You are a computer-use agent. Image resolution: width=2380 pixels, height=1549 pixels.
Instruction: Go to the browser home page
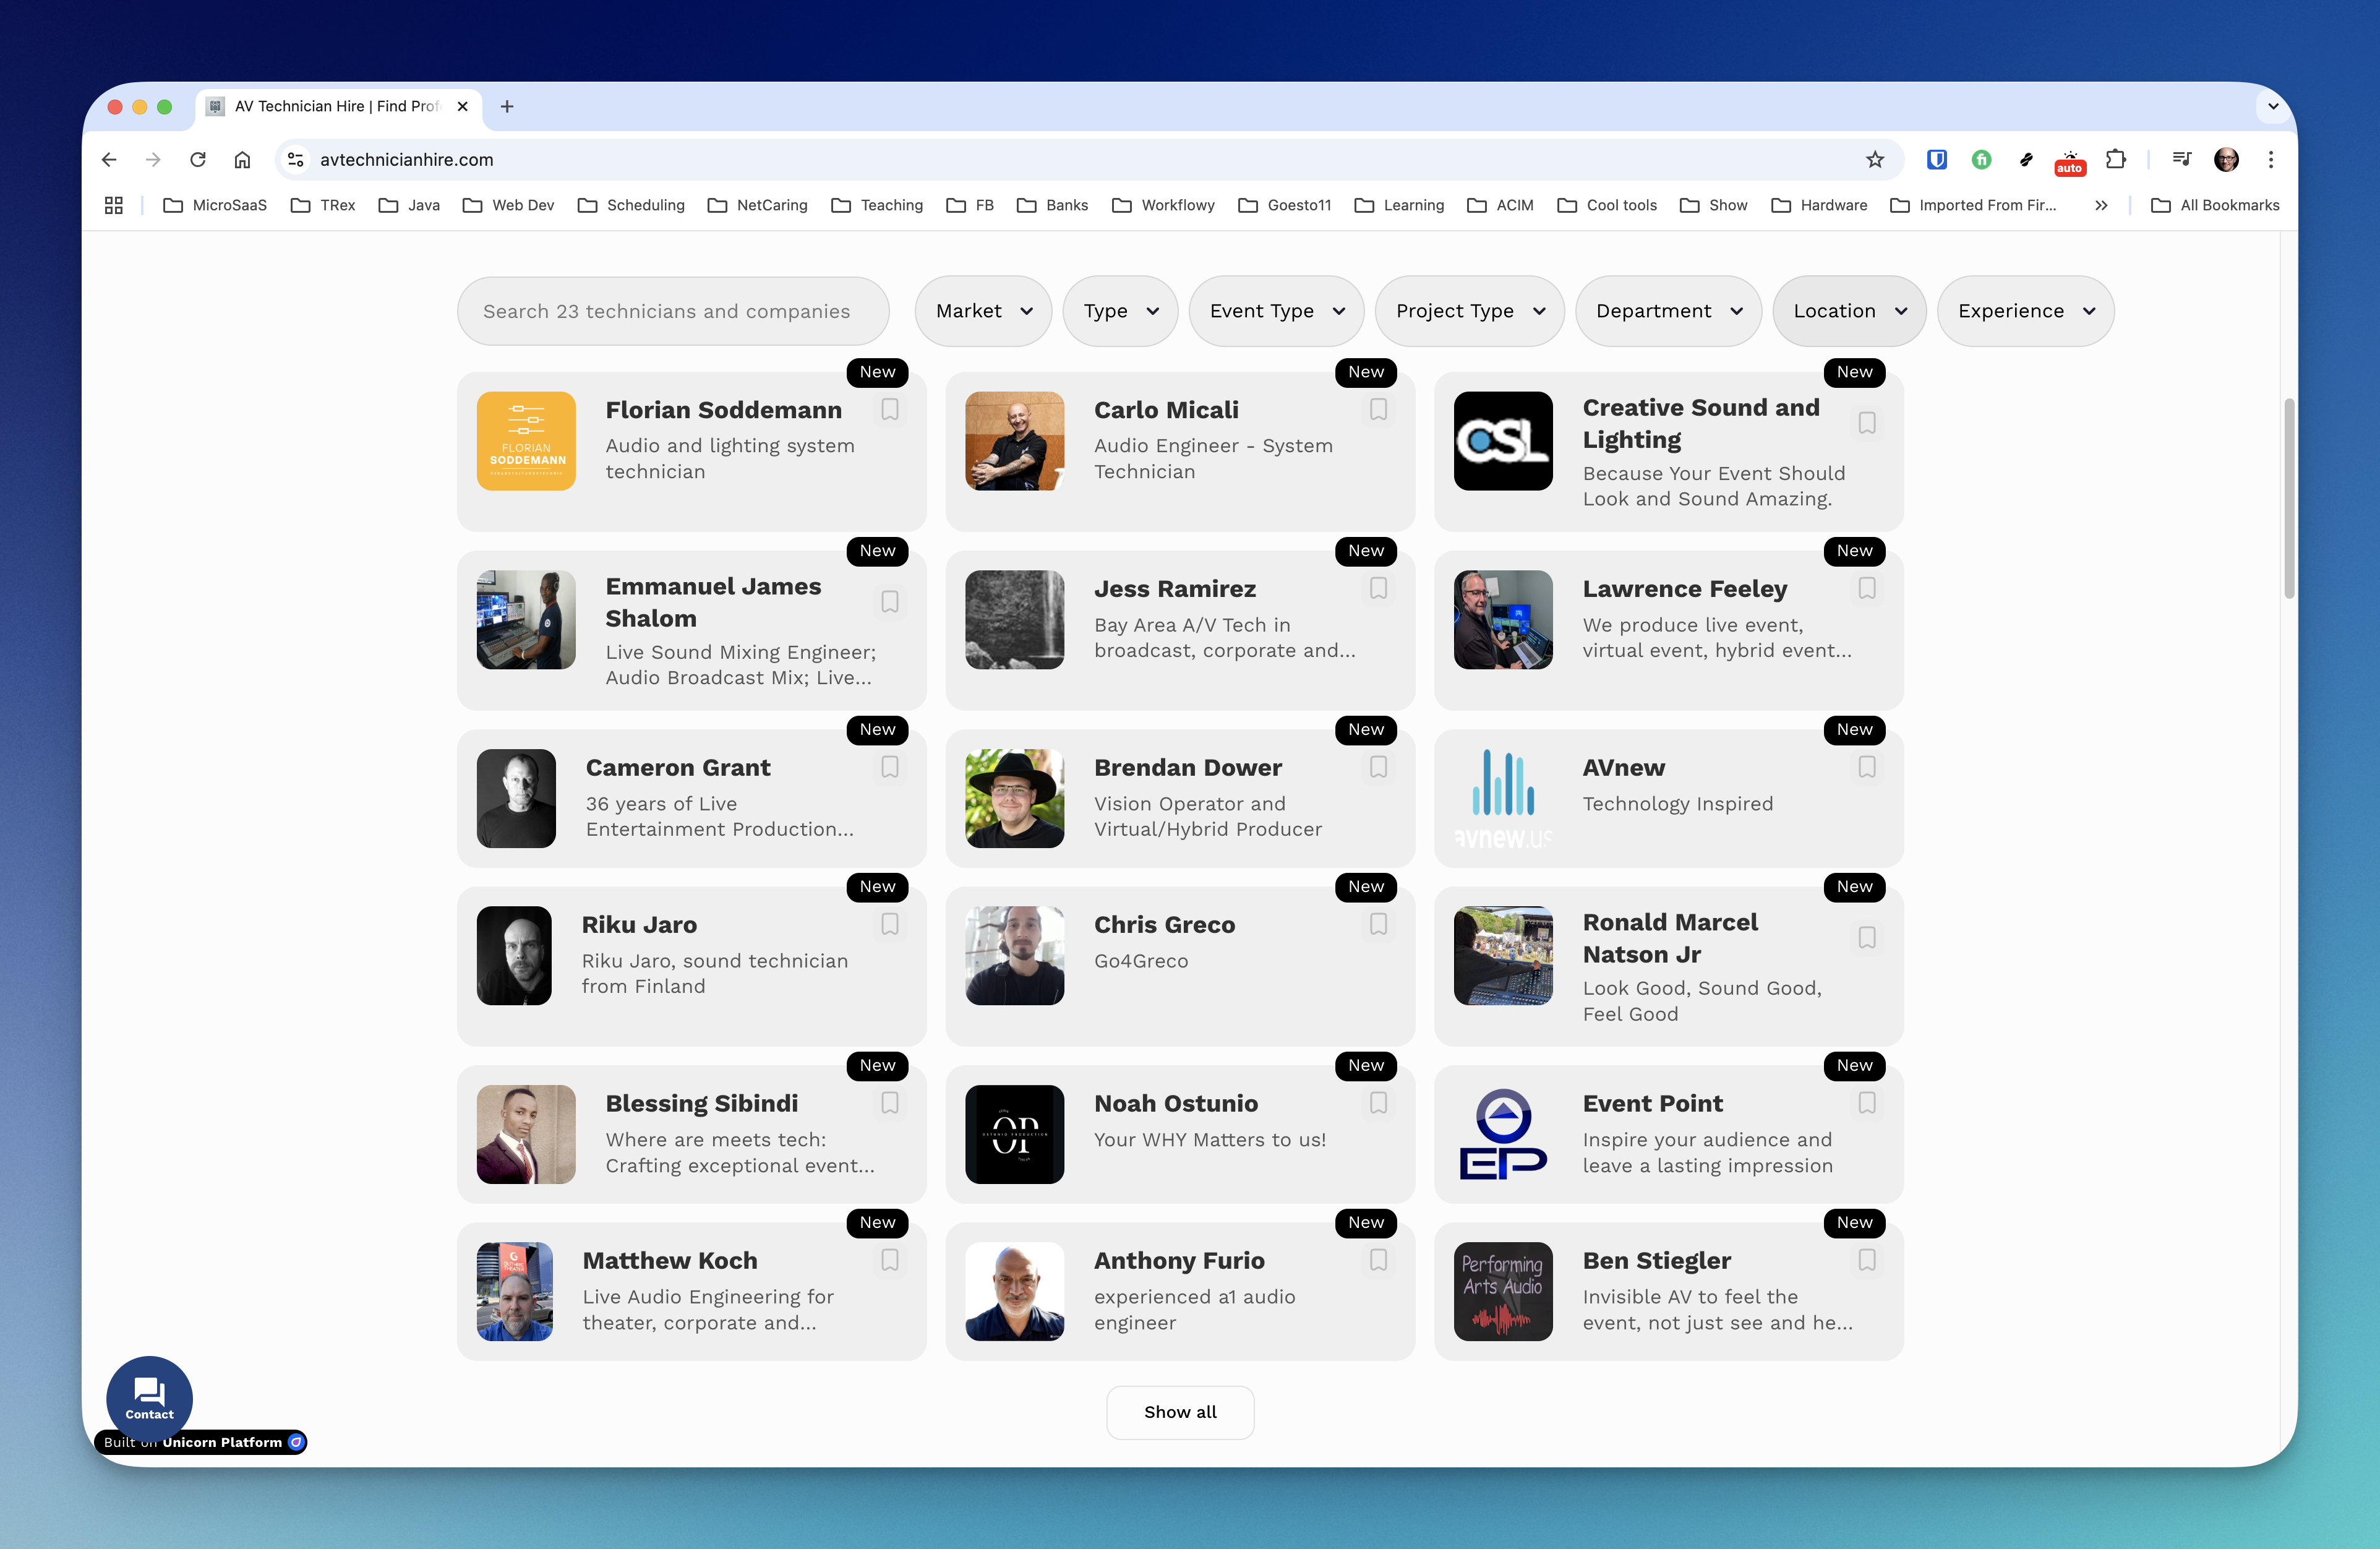[242, 160]
